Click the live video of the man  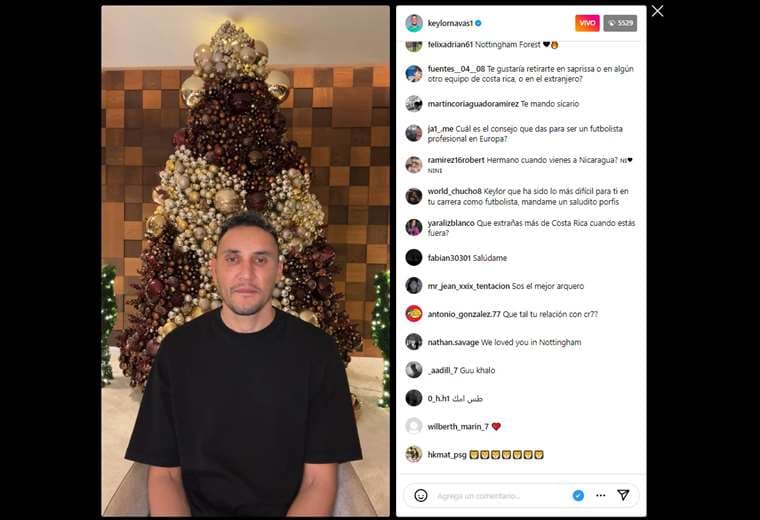tap(245, 261)
